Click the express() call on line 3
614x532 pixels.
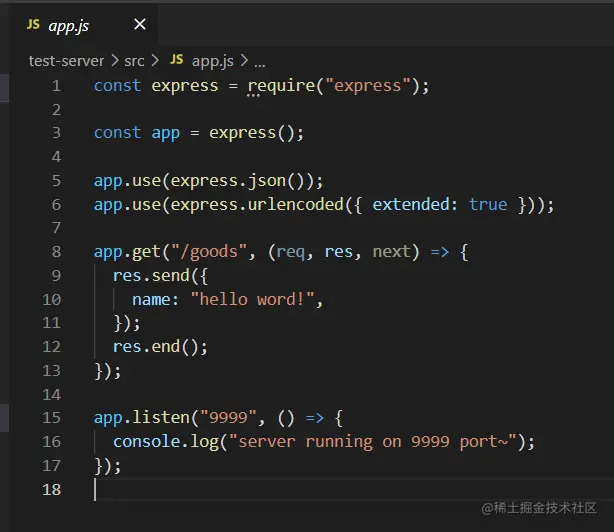pyautogui.click(x=251, y=133)
